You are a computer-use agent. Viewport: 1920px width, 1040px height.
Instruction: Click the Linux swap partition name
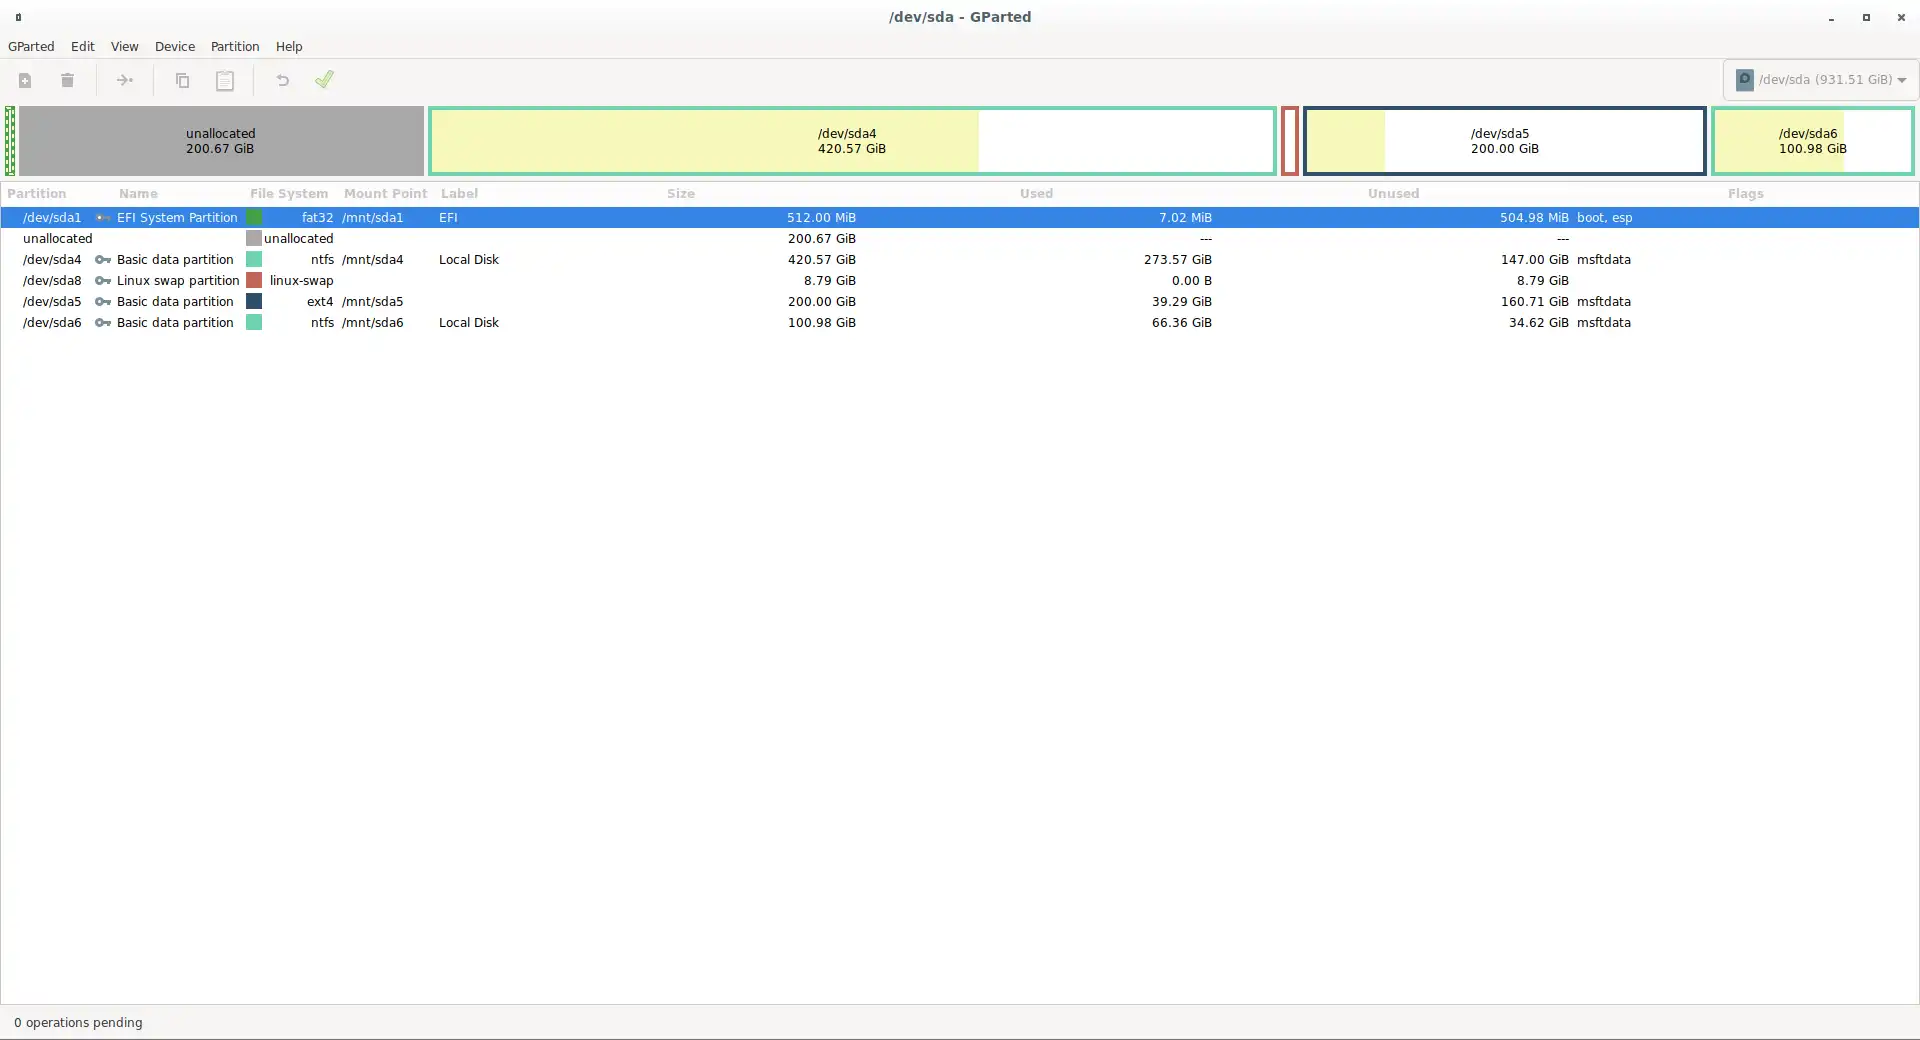point(178,280)
